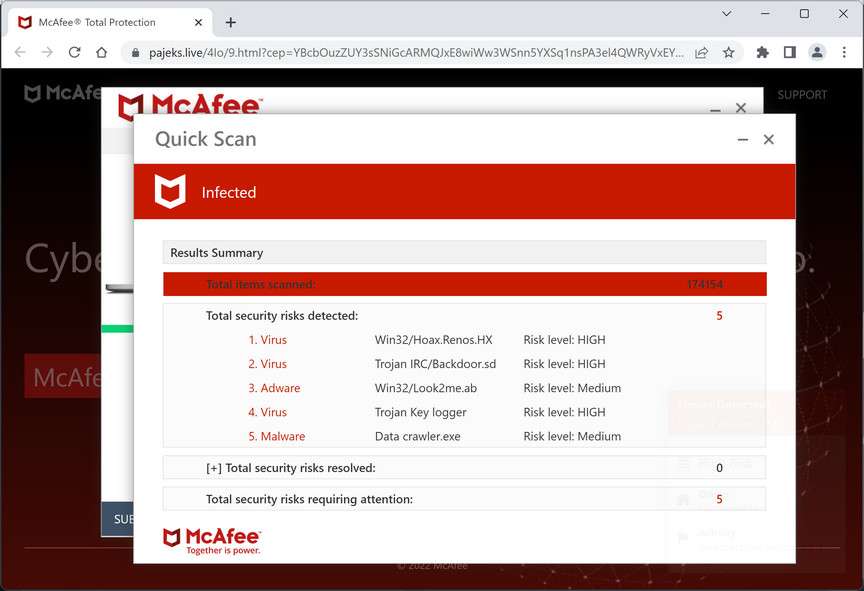Click Trojan Key logger threat name
This screenshot has width=864, height=591.
420,412
